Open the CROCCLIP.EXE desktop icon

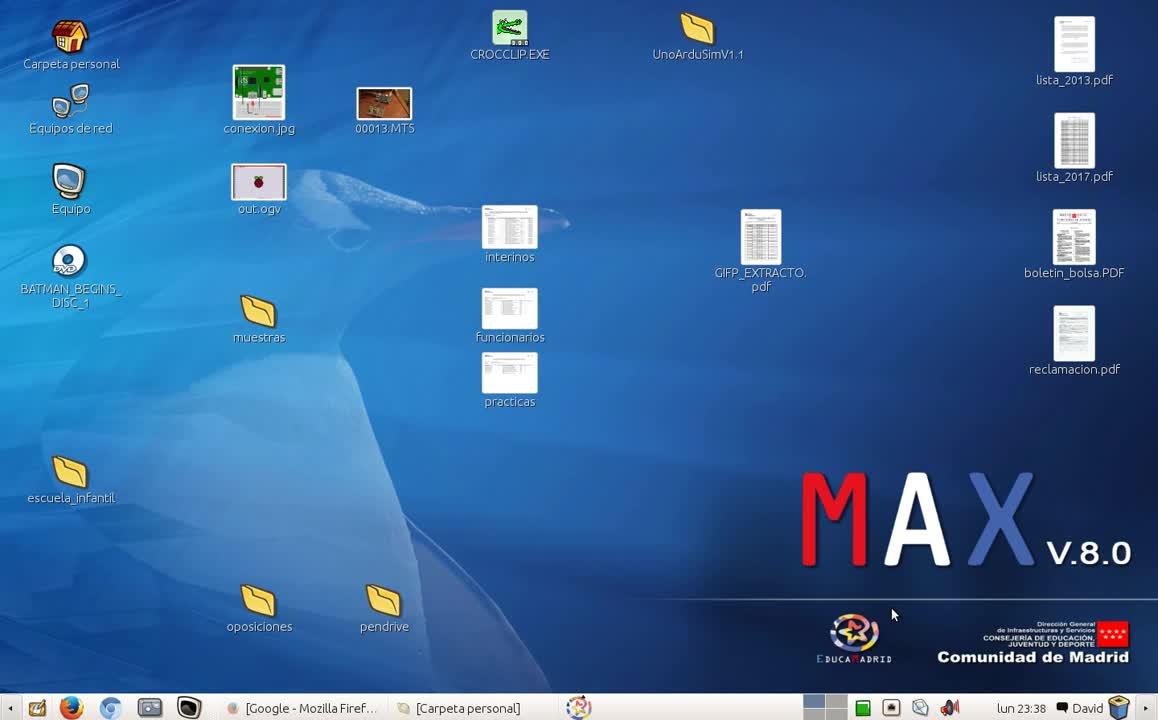pos(509,29)
